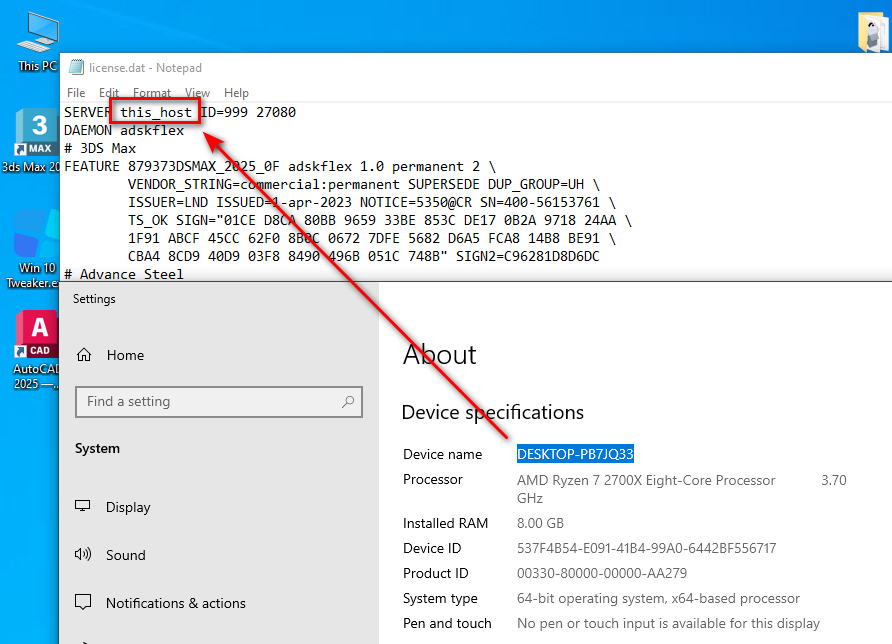Open Sound settings page

126,555
